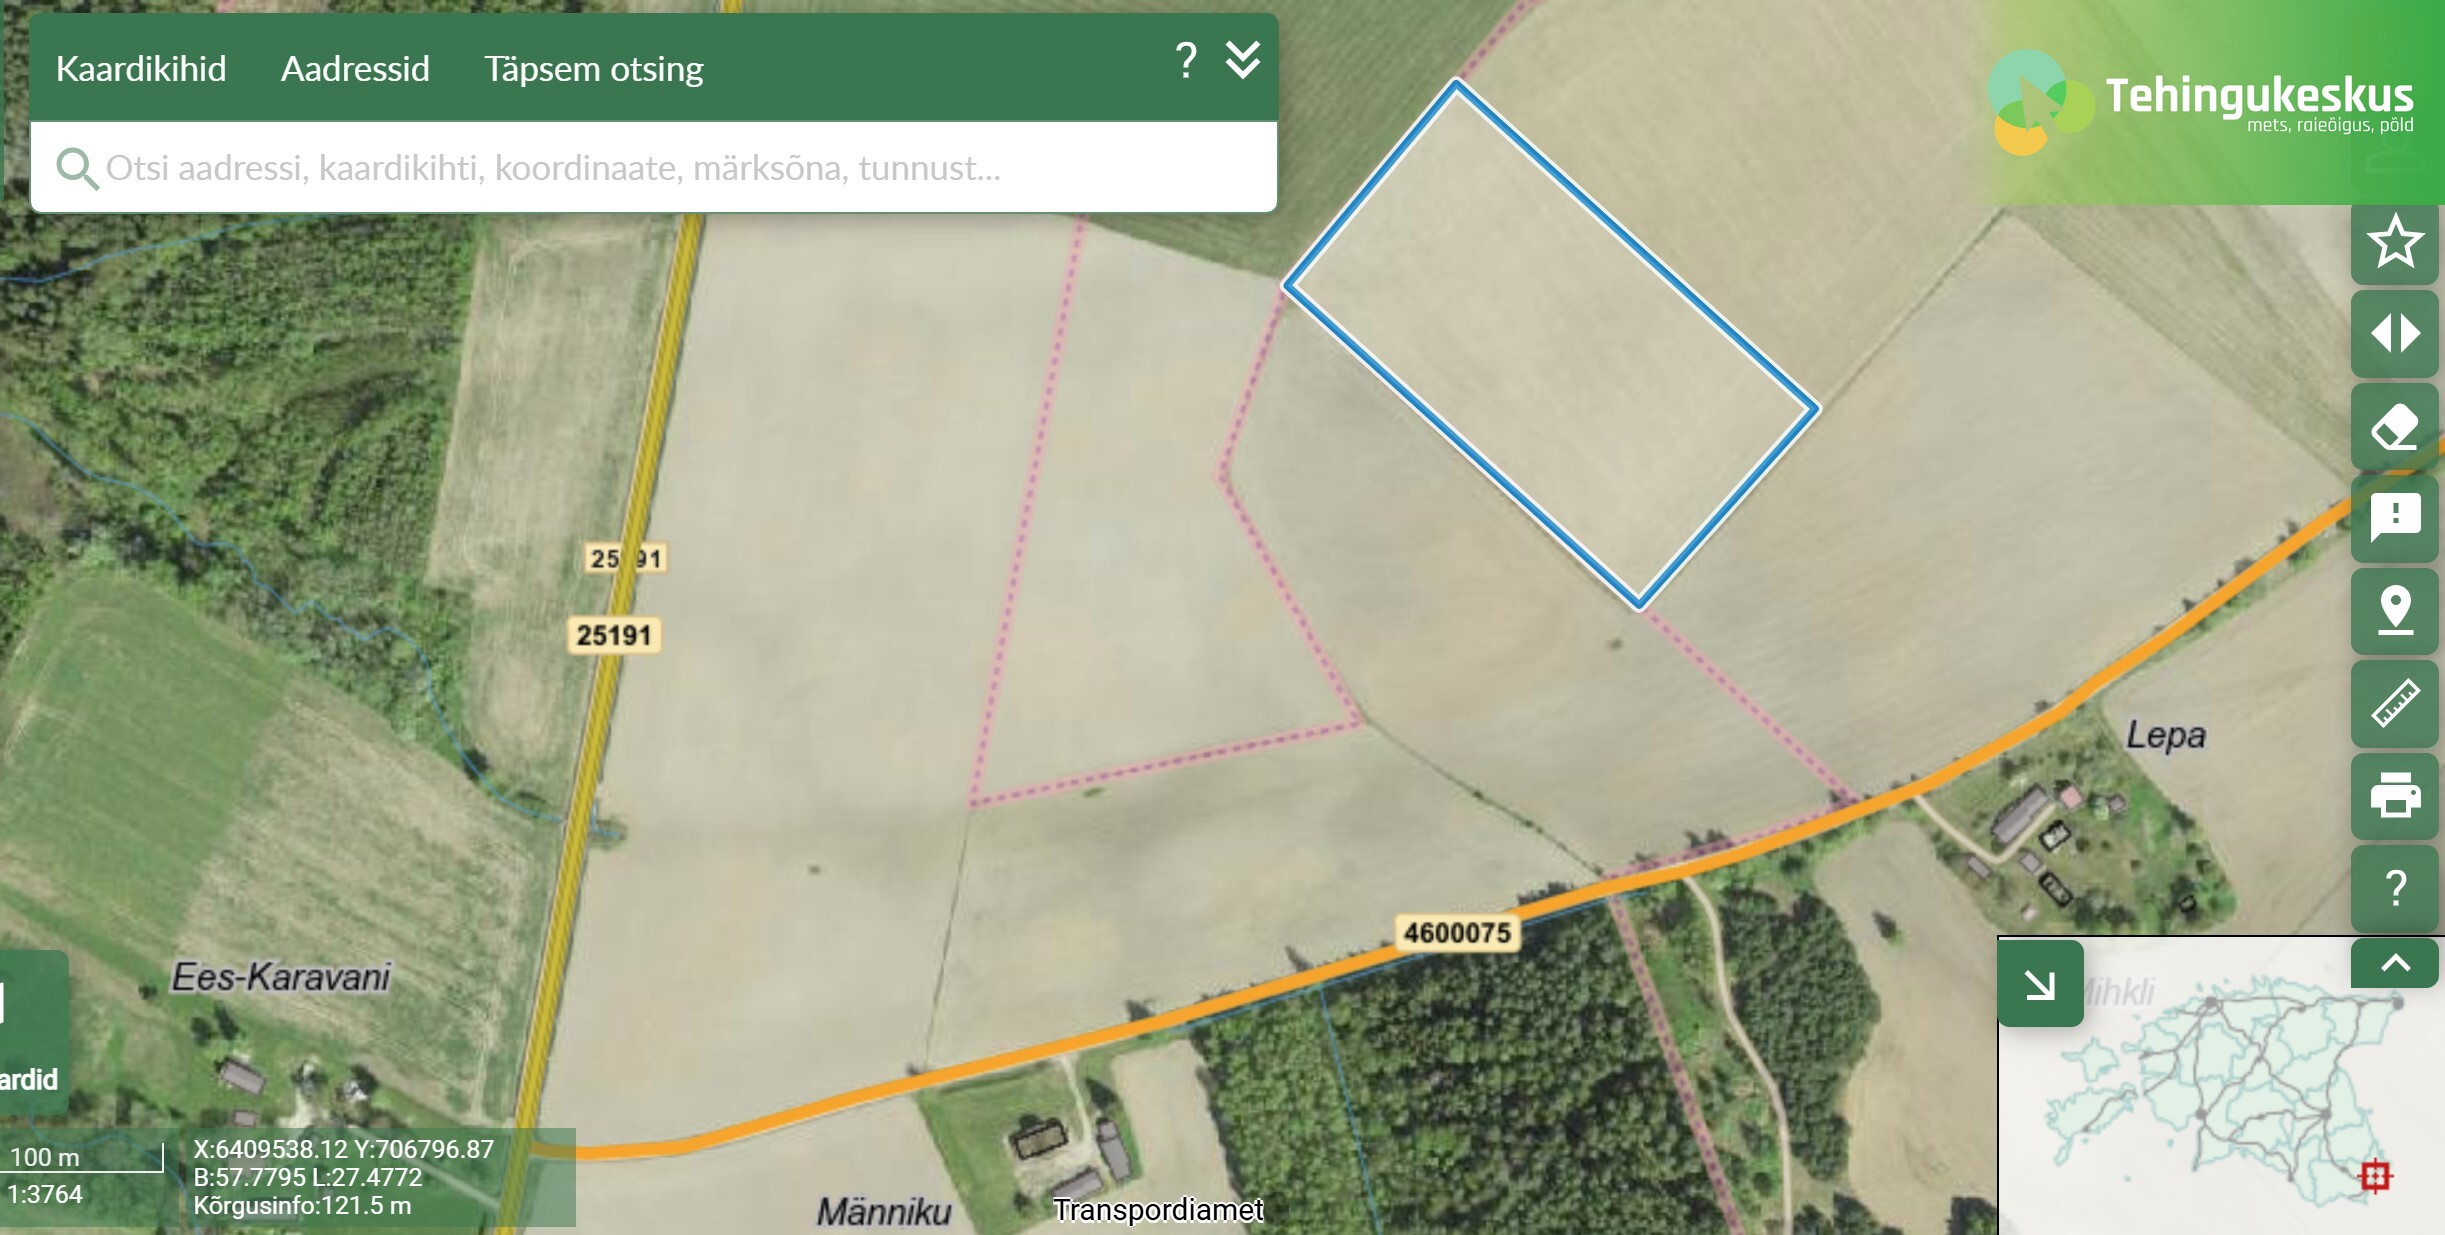The height and width of the screenshot is (1235, 2445).
Task: Collapse the overview minimap arrow button
Action: pyautogui.click(x=2040, y=984)
